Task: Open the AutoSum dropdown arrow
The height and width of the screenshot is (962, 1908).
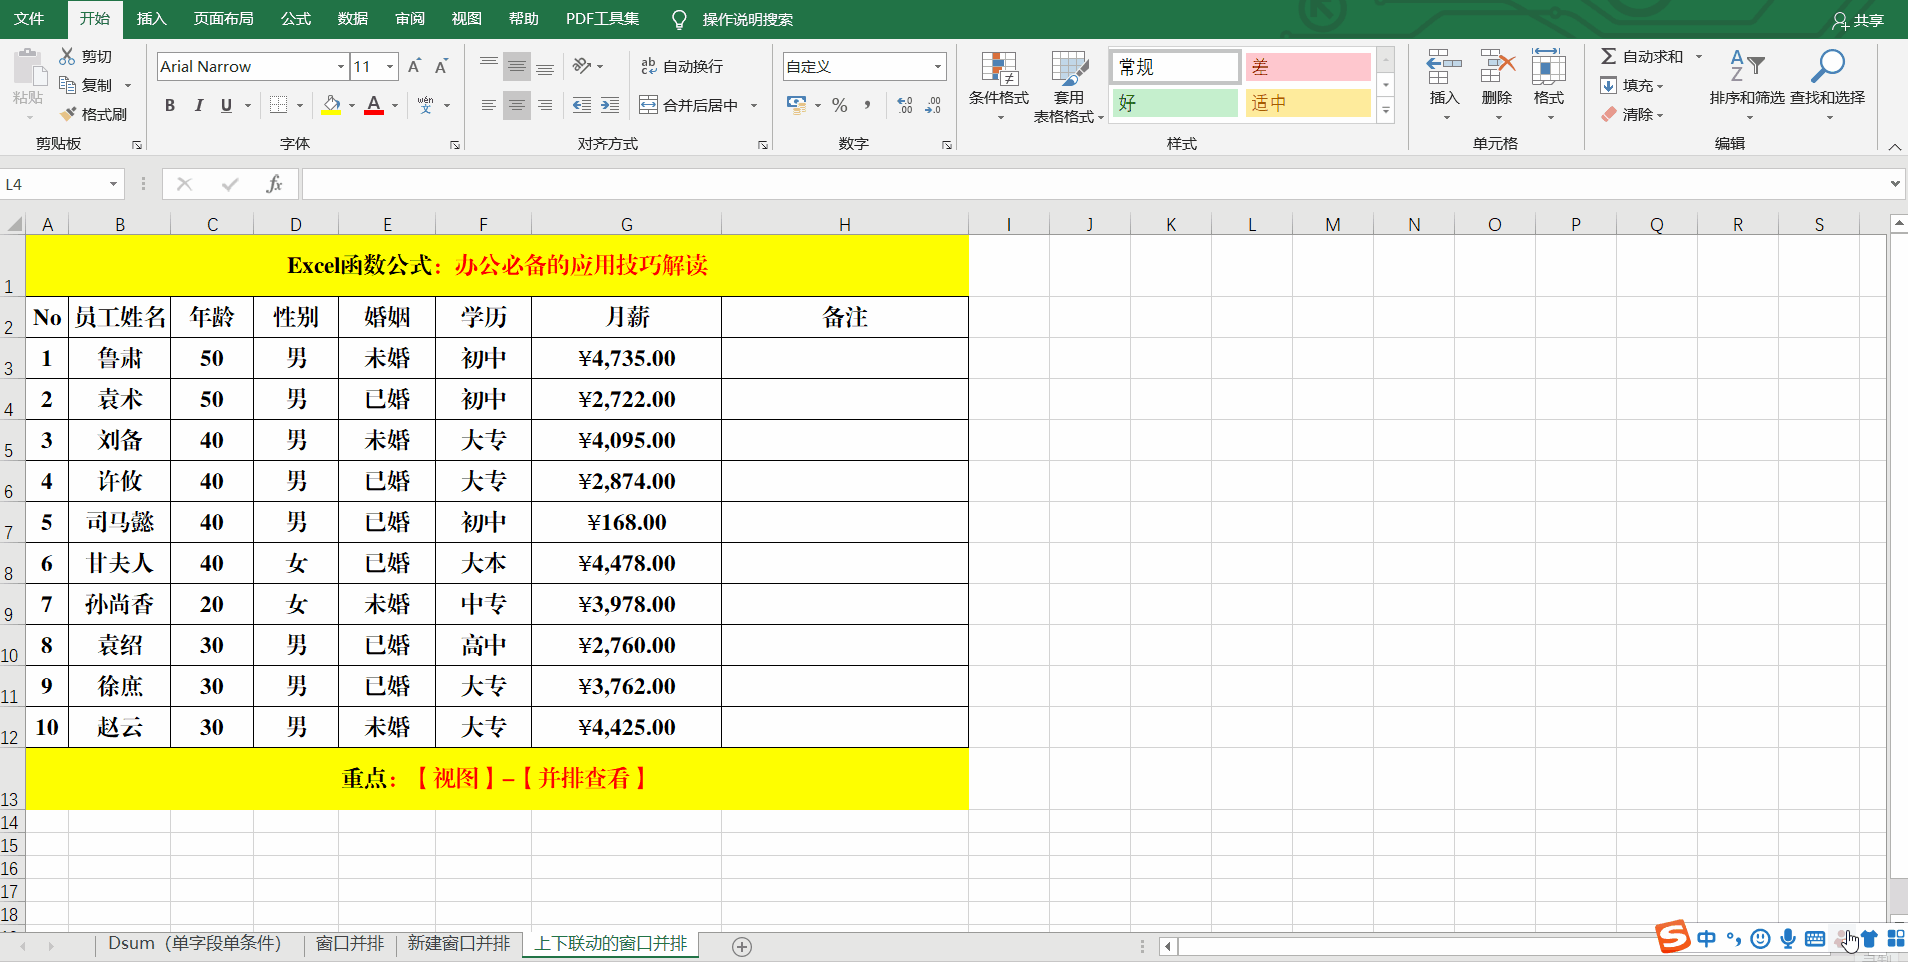Action: click(x=1699, y=56)
